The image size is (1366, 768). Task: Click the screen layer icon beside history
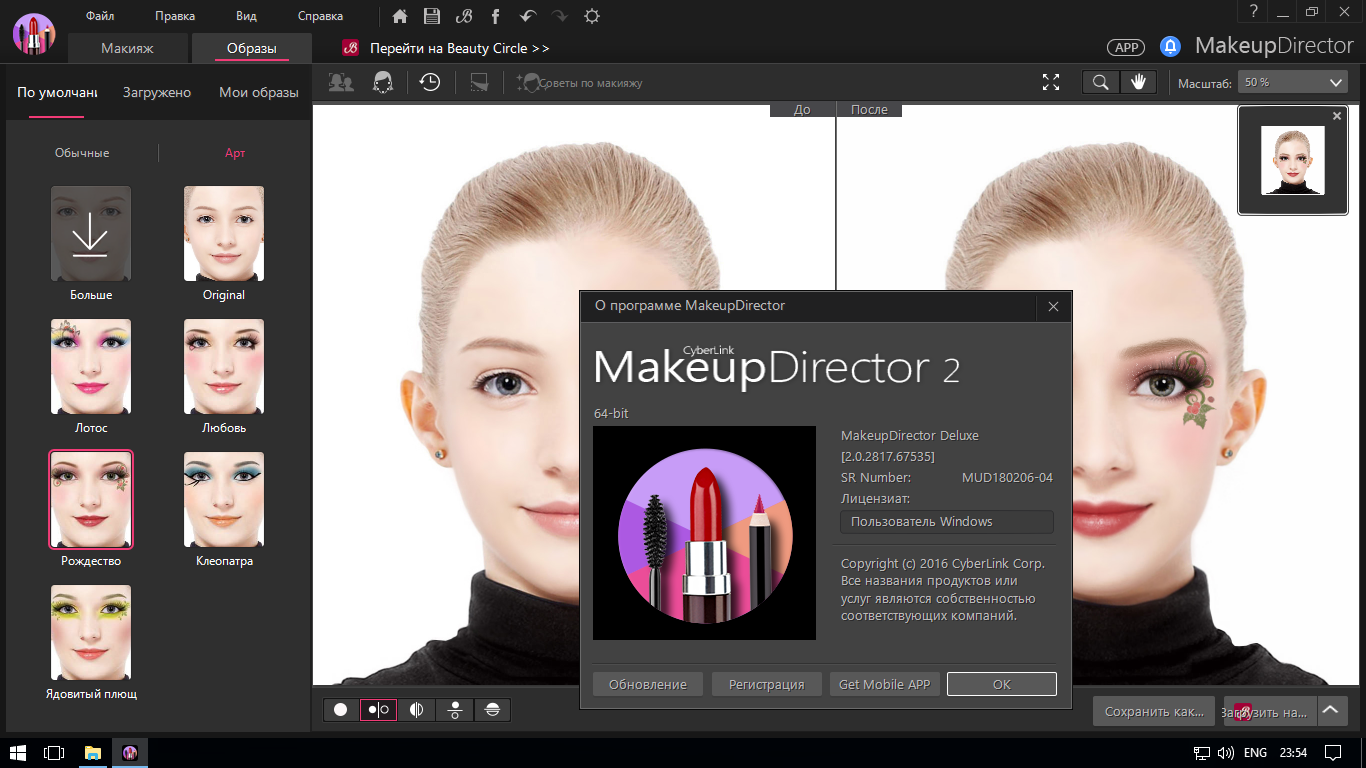click(x=479, y=82)
